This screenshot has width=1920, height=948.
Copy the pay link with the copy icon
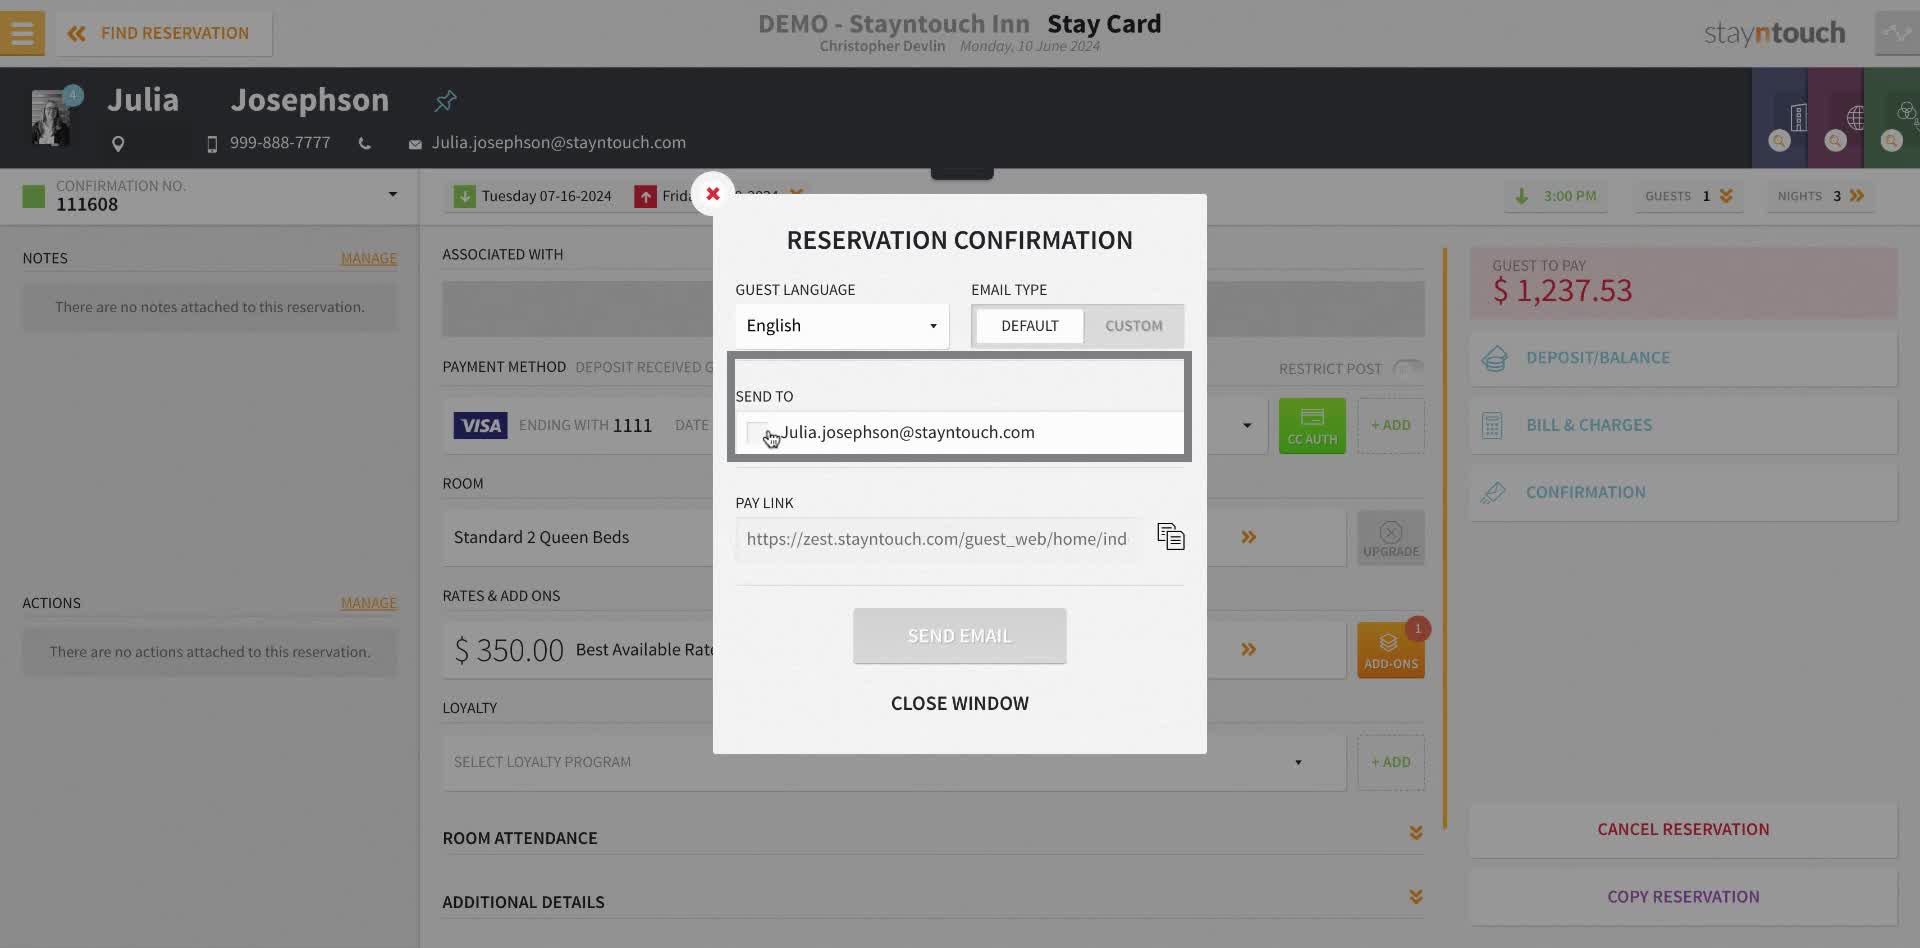click(x=1170, y=537)
